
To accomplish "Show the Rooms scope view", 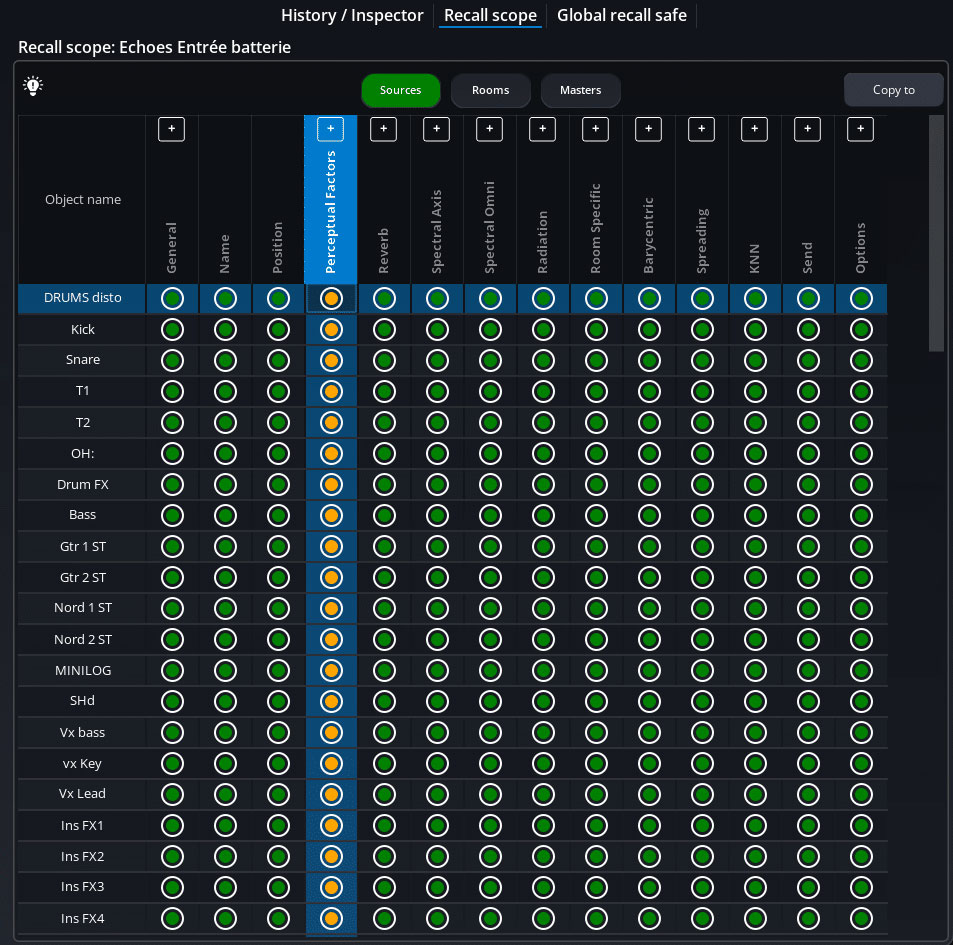I will [x=490, y=90].
